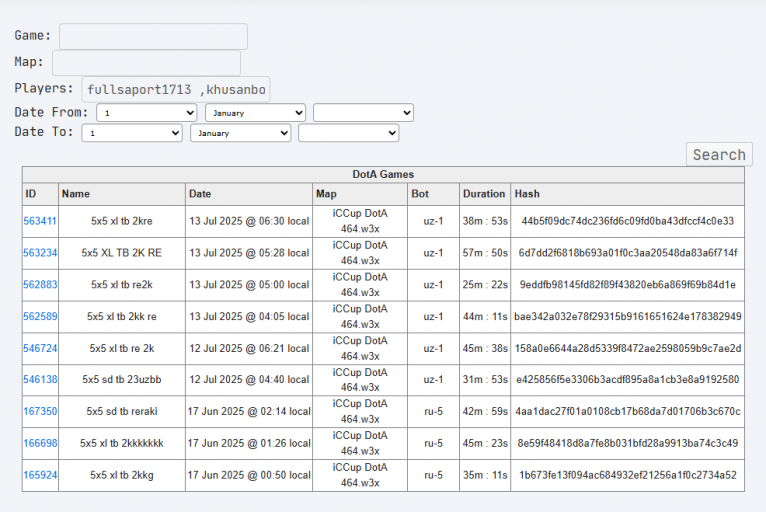
Task: Open game ID 562883 link
Action: point(40,285)
